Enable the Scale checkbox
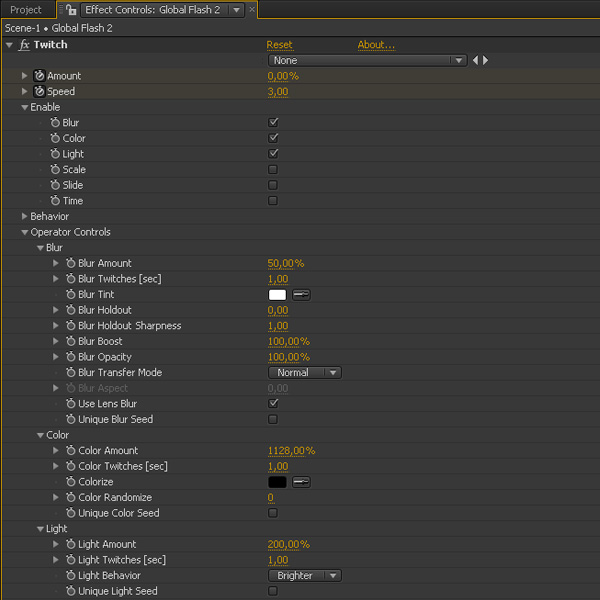 point(273,170)
